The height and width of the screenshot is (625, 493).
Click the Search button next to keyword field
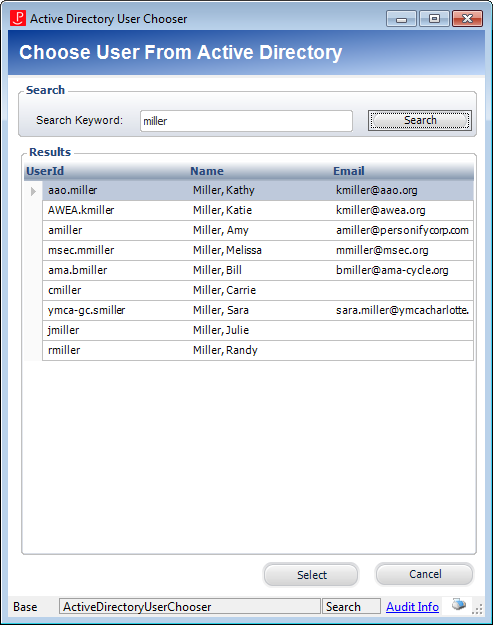tap(420, 120)
